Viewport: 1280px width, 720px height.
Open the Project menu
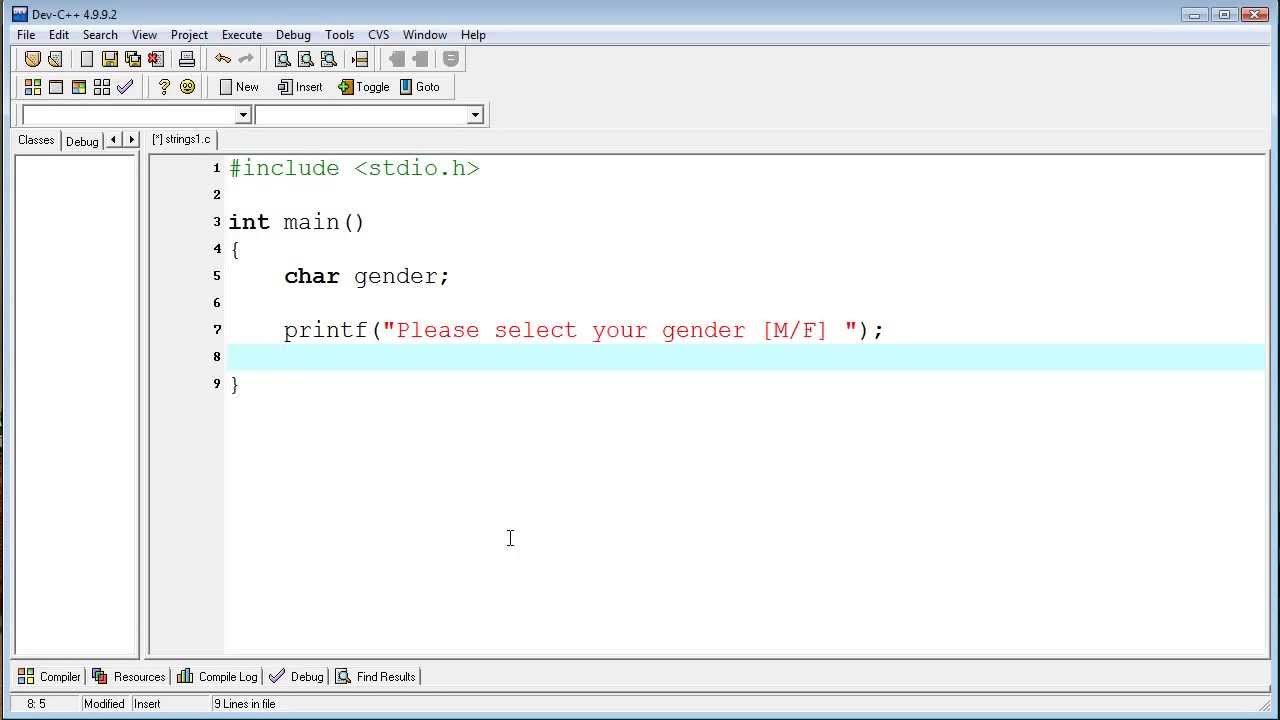click(x=189, y=35)
